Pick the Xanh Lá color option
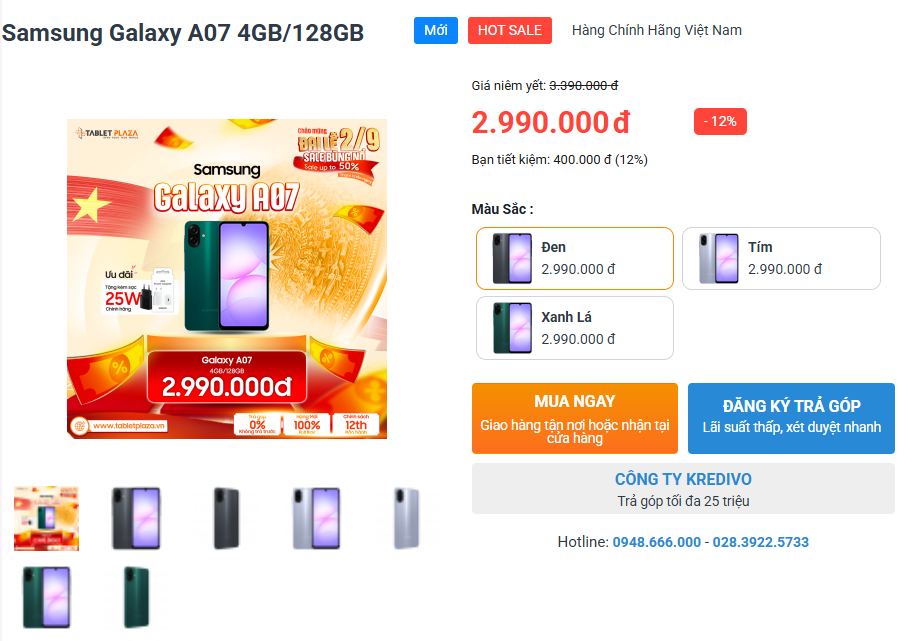This screenshot has height=641, width=906. (x=575, y=328)
